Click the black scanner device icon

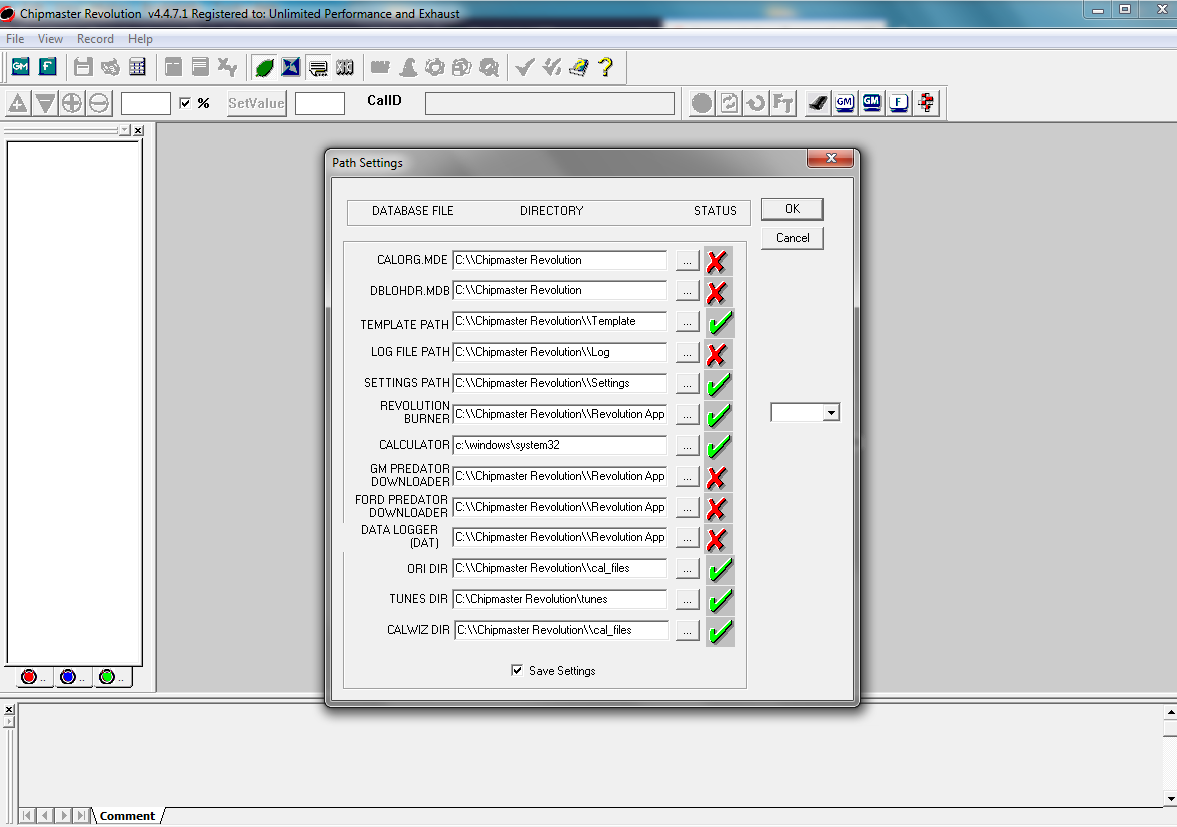[x=817, y=103]
